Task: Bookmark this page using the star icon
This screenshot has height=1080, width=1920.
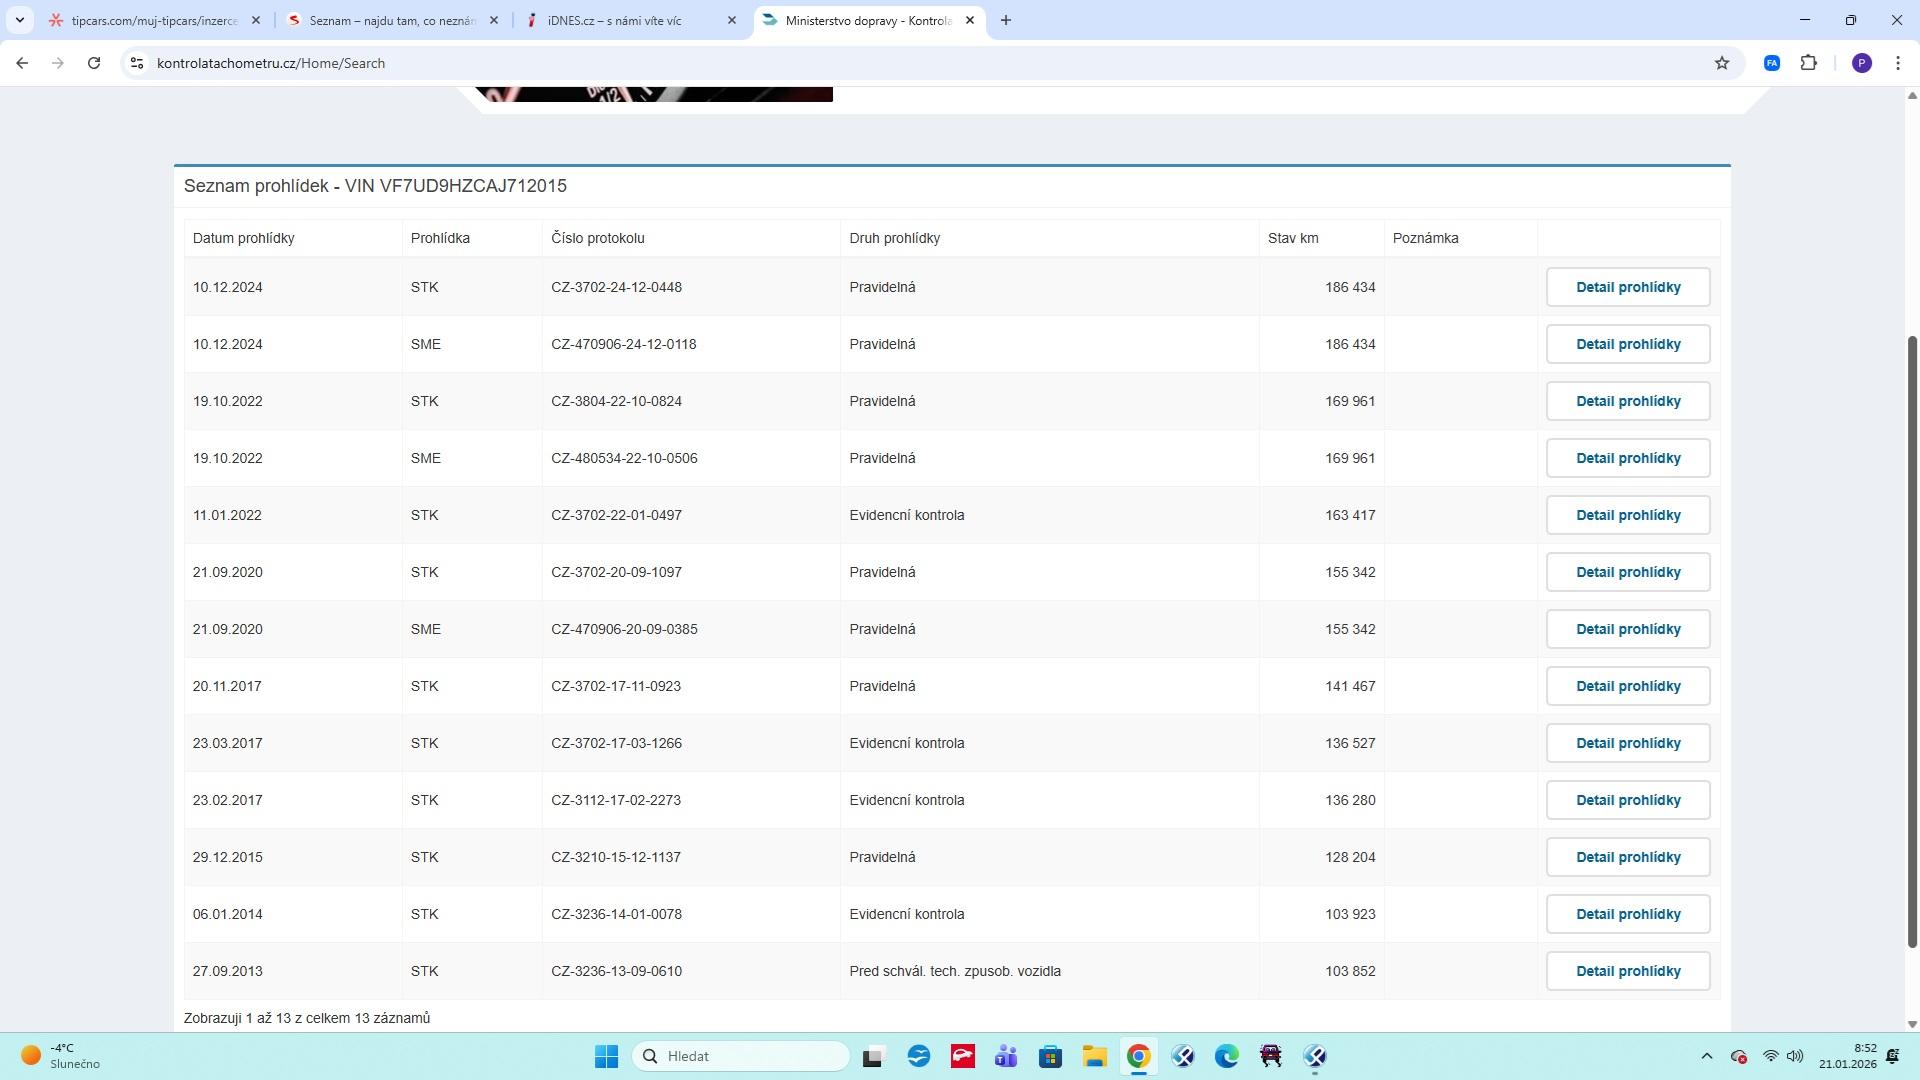Action: click(1721, 63)
